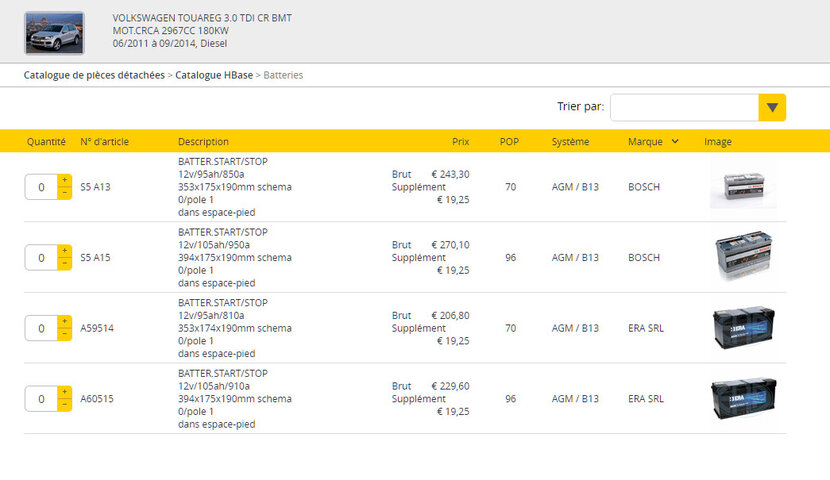Focus quantity input for article A60515
Viewport: 830px width, 480px height.
pyautogui.click(x=41, y=398)
